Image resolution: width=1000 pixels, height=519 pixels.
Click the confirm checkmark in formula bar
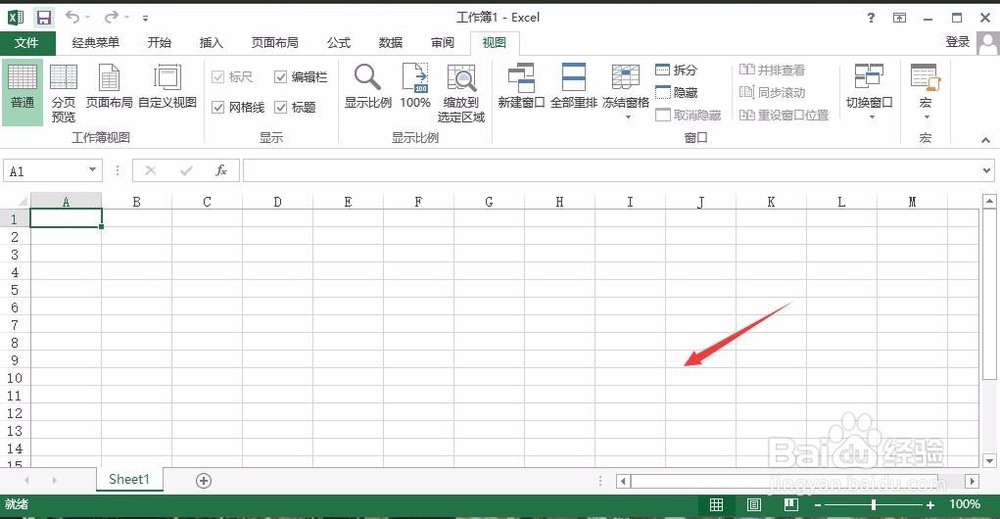click(186, 170)
